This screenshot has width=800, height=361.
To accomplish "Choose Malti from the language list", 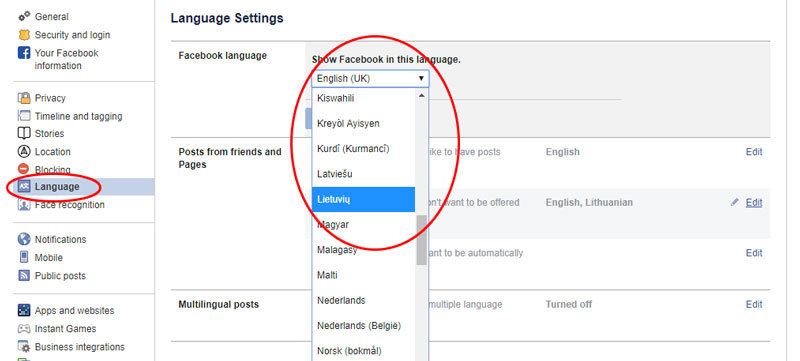I will pyautogui.click(x=363, y=275).
